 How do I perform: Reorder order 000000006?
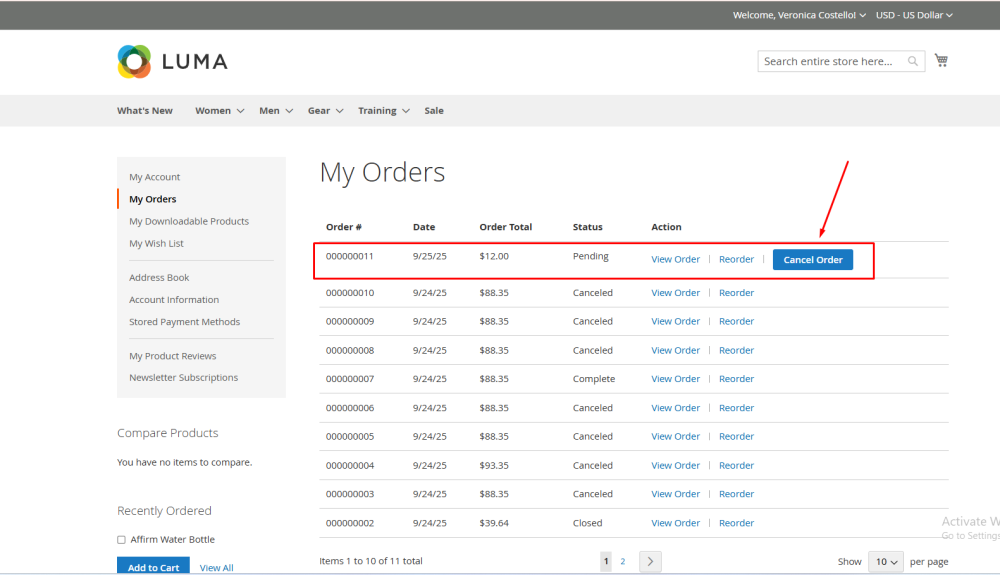pyautogui.click(x=736, y=408)
